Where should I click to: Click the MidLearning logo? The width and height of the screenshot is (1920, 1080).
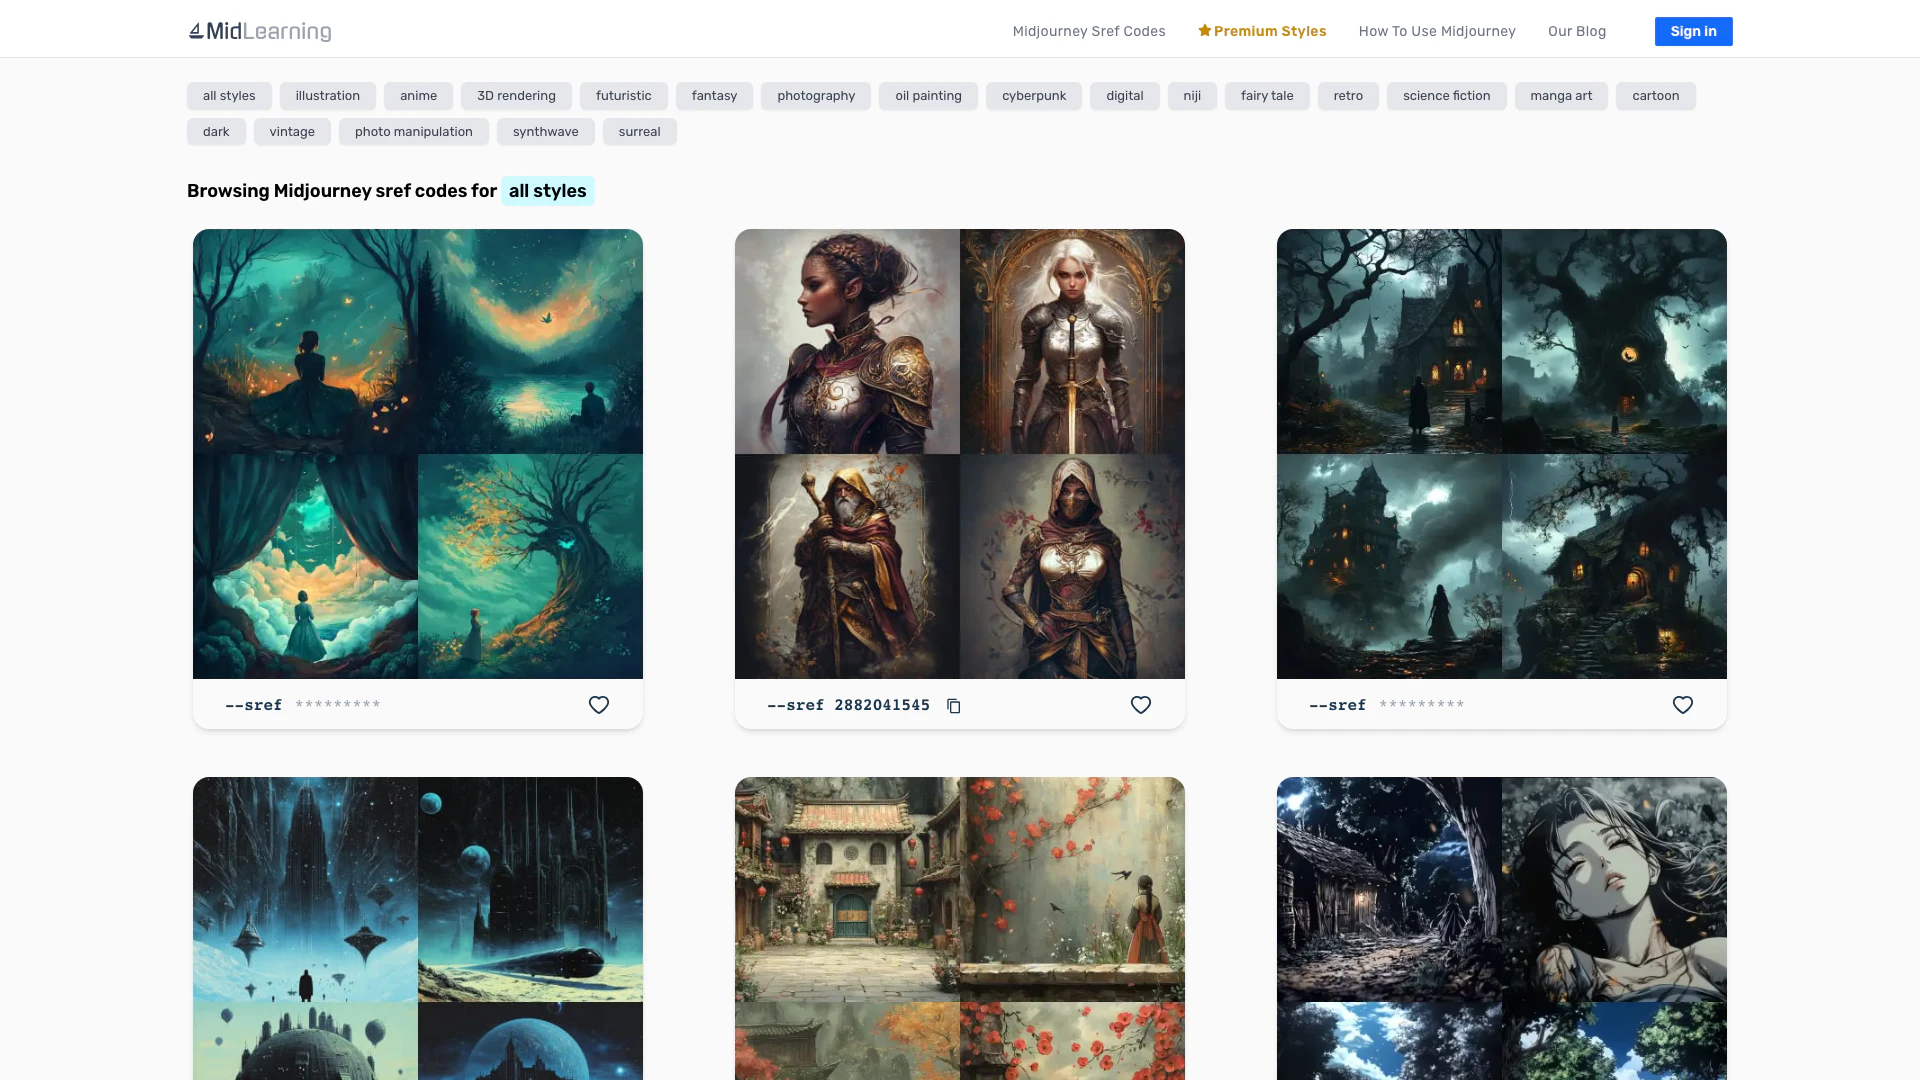[x=260, y=31]
